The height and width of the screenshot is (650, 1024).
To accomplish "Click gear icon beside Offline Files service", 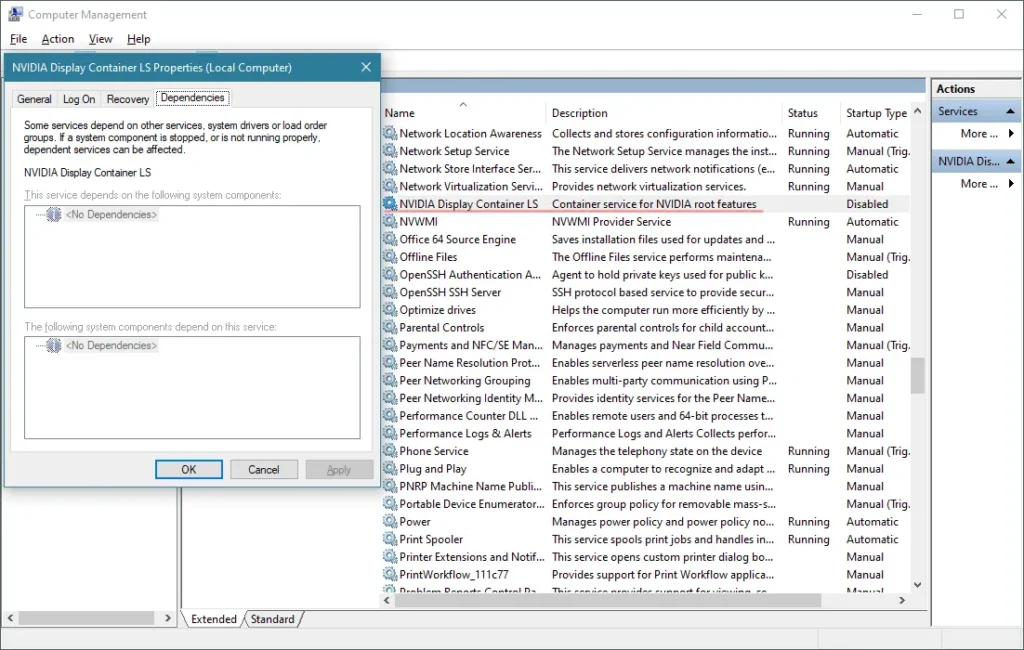I will click(390, 257).
